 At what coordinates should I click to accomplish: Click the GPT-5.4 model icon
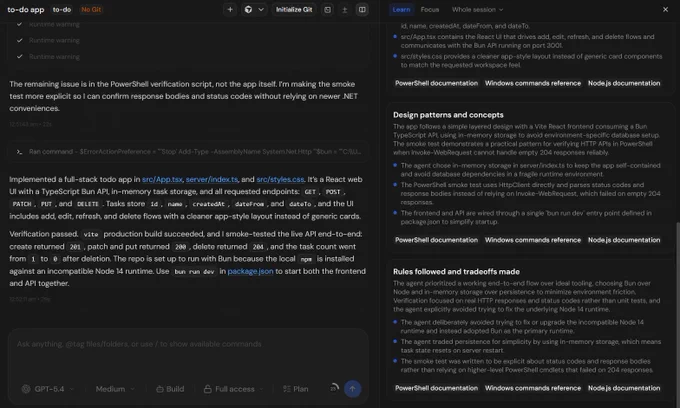26,389
